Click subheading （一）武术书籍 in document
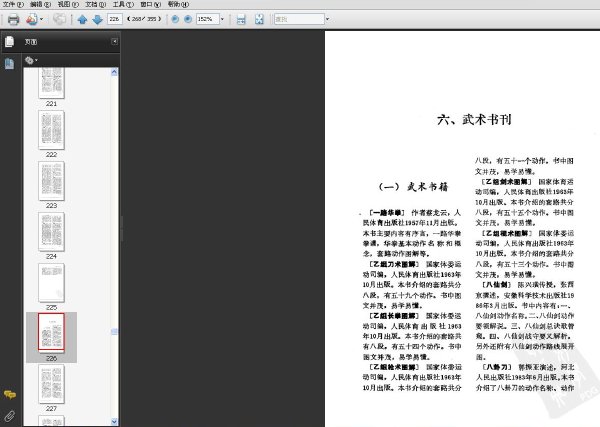 point(413,187)
